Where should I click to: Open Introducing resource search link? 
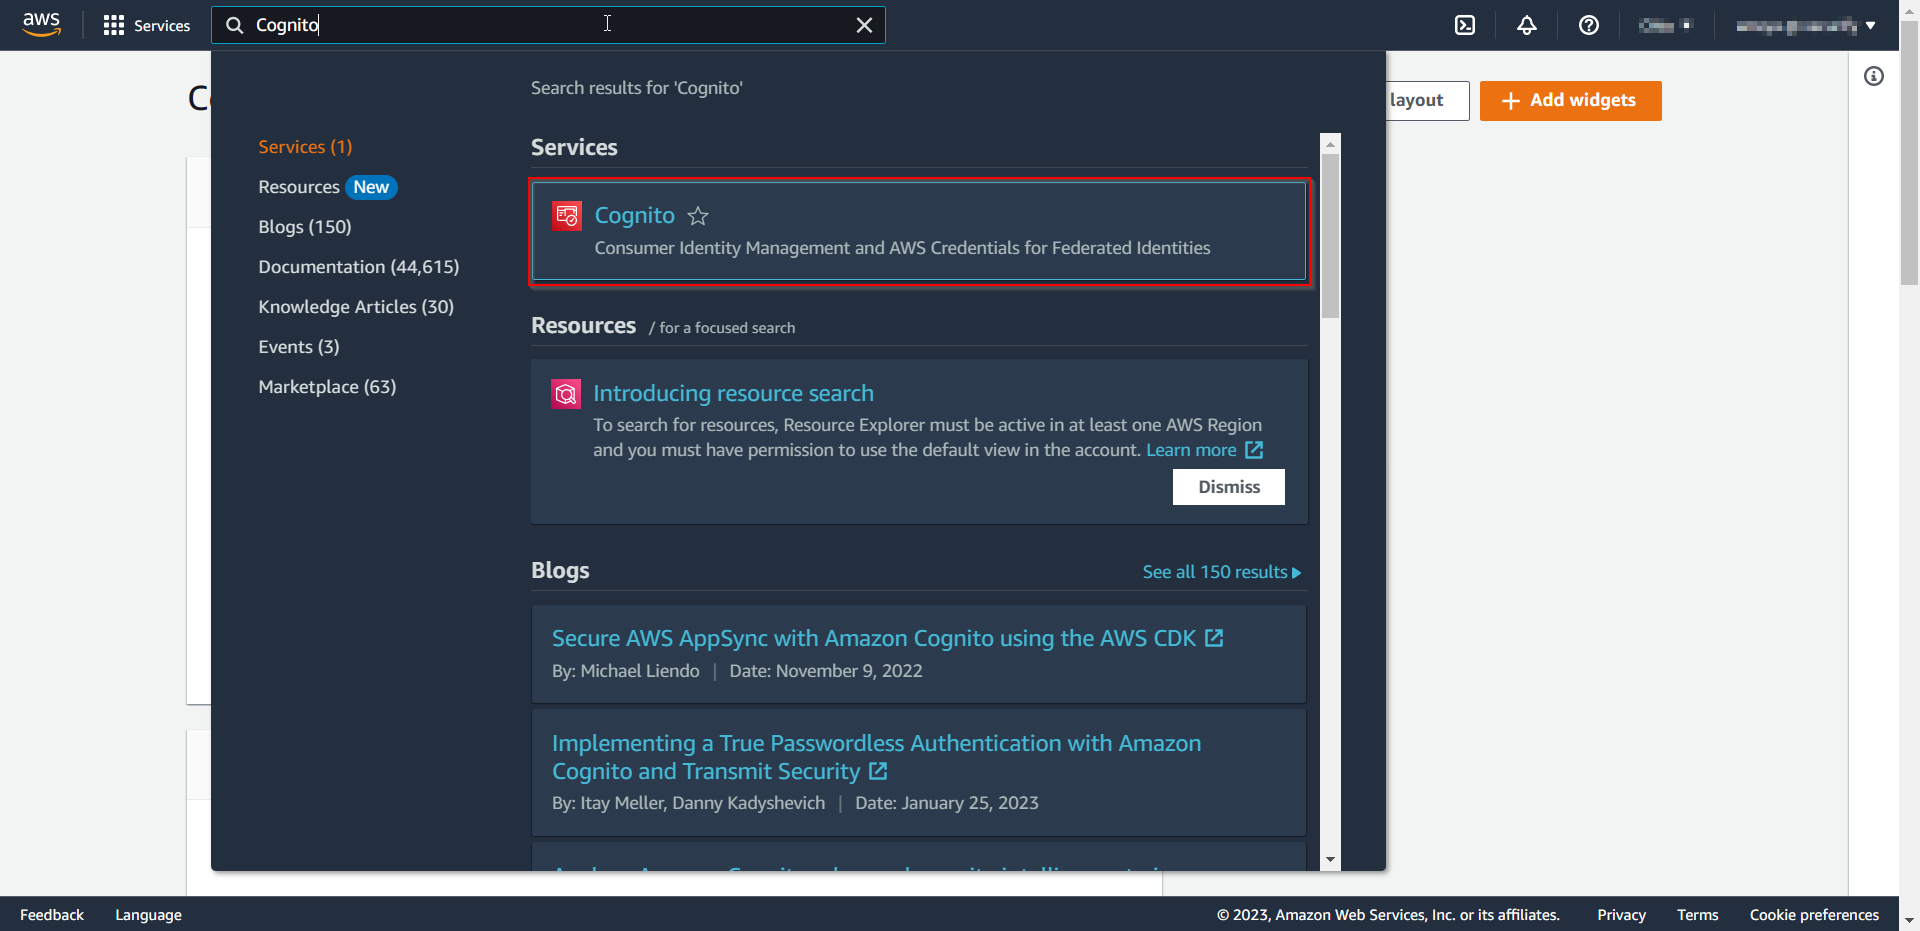pyautogui.click(x=733, y=393)
